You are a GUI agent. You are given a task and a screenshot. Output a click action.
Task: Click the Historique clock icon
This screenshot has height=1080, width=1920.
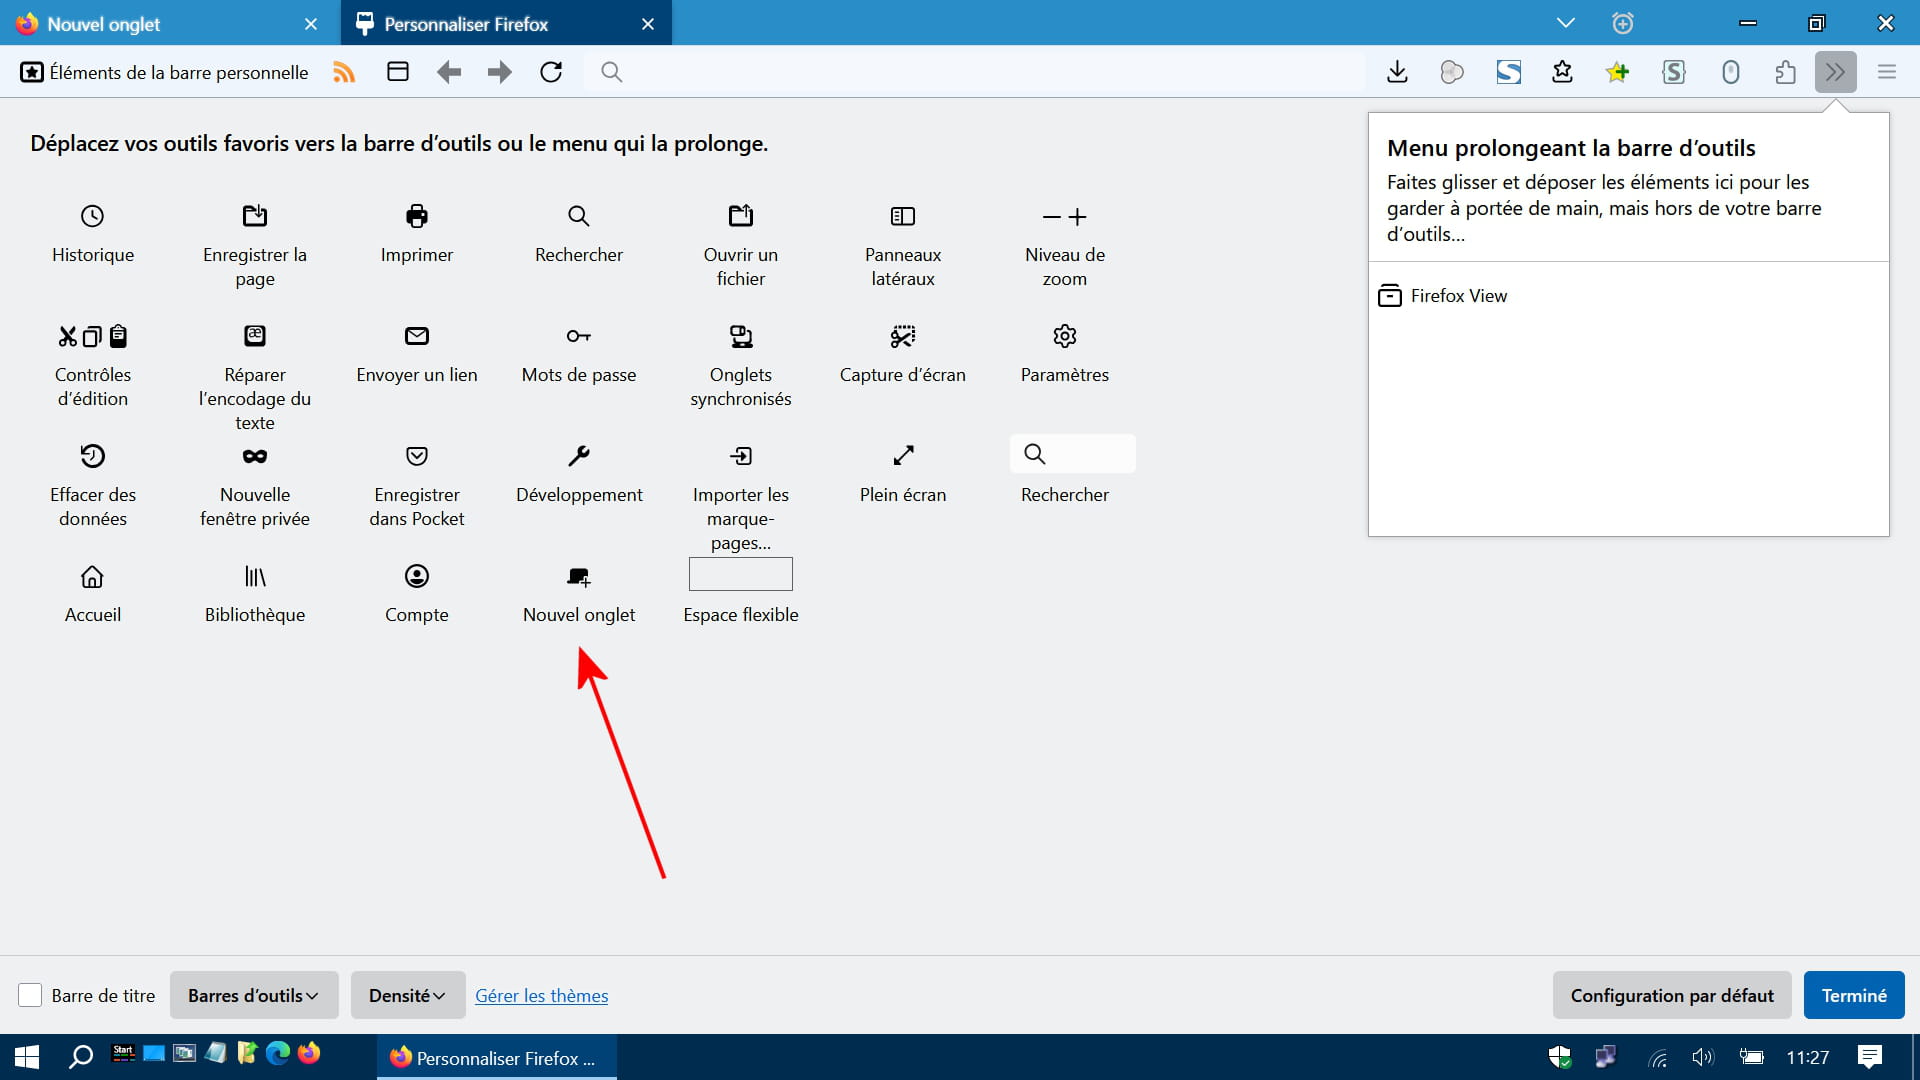[92, 216]
